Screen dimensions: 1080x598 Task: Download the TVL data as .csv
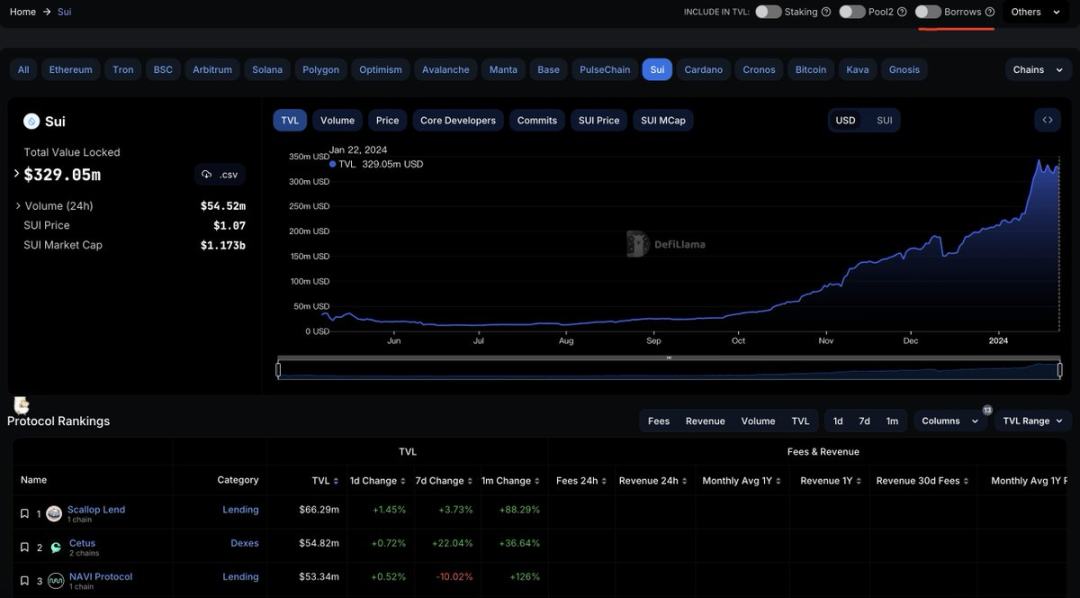coord(220,174)
